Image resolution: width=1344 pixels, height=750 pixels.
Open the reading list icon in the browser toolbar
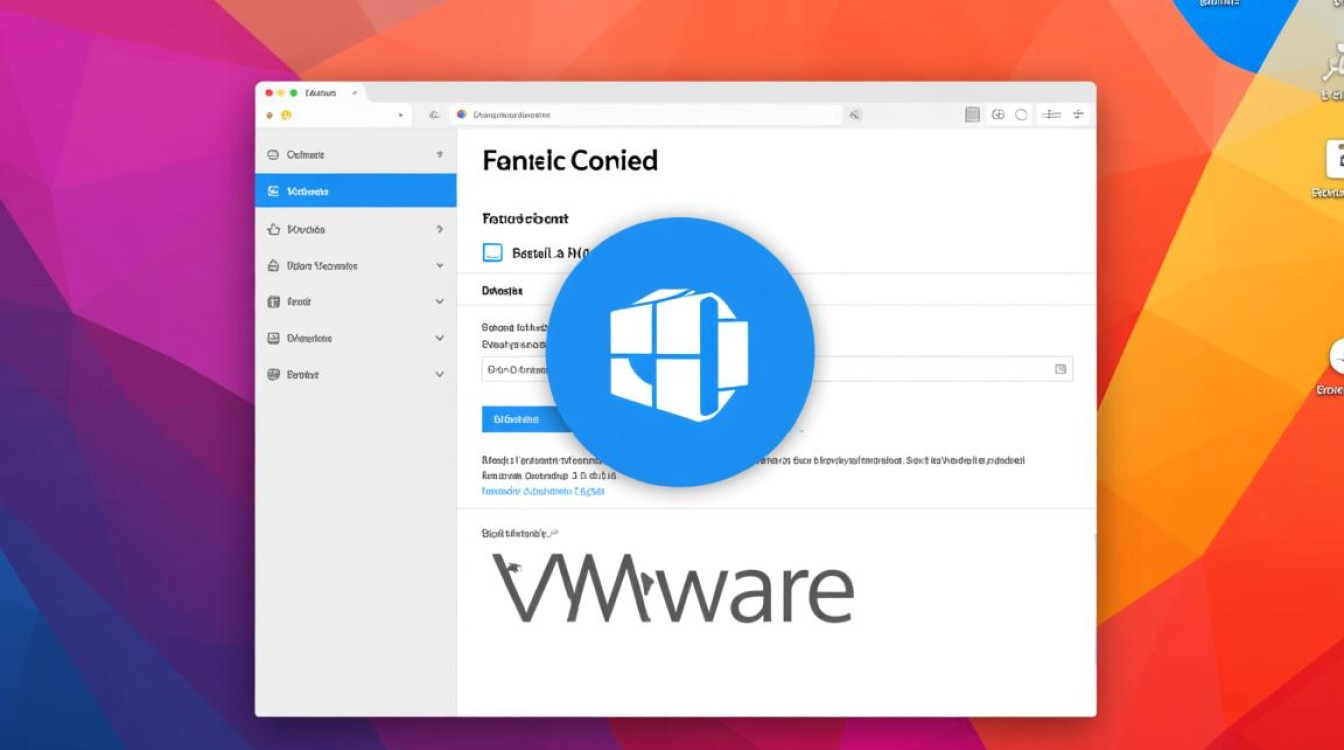[970, 114]
